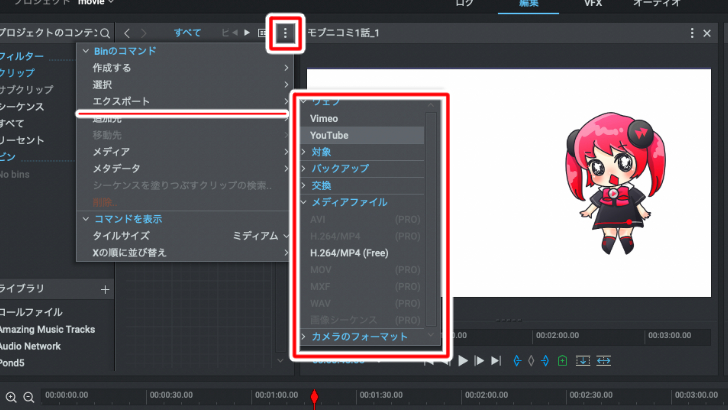Open the 選択 submenu
Image resolution: width=728 pixels, height=410 pixels.
184,85
